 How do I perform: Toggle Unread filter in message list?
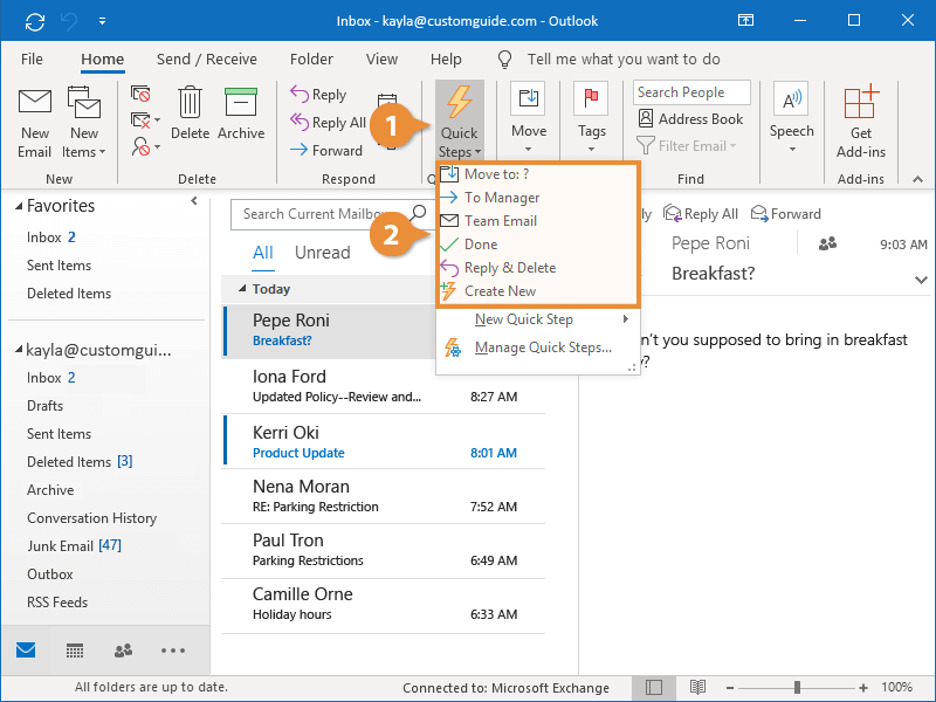(322, 253)
